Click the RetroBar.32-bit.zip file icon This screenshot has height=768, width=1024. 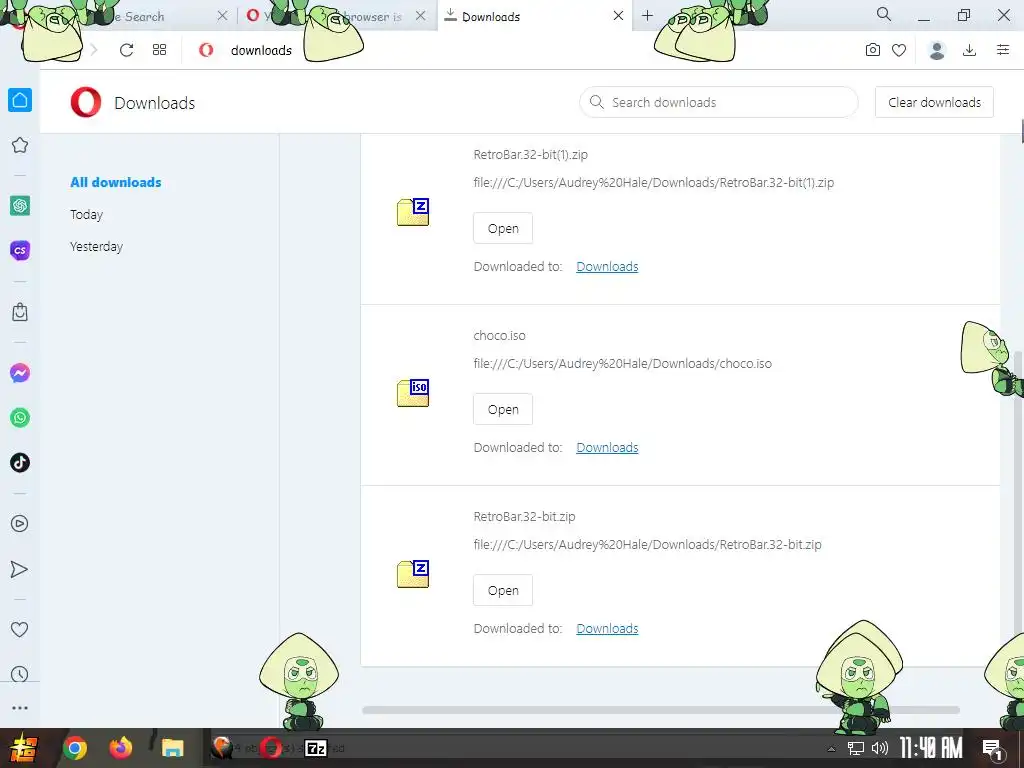413,573
